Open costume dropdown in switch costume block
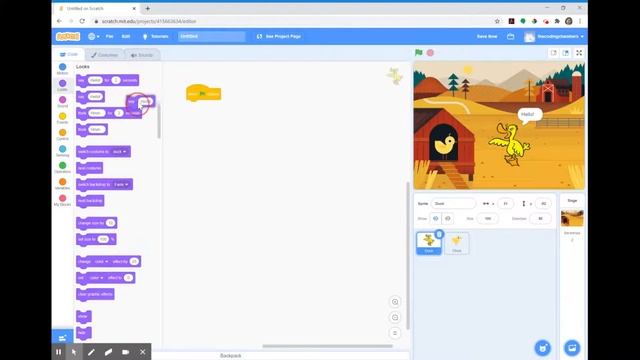 (x=120, y=152)
